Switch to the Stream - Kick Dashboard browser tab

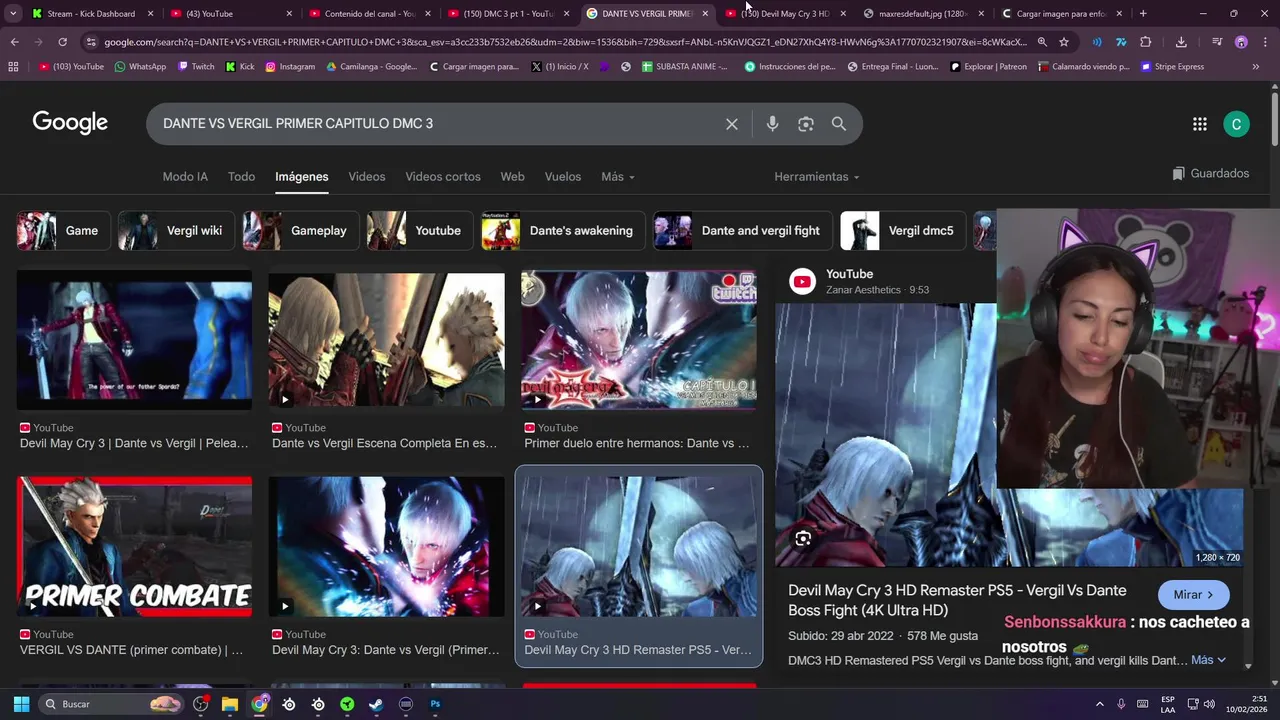(90, 14)
